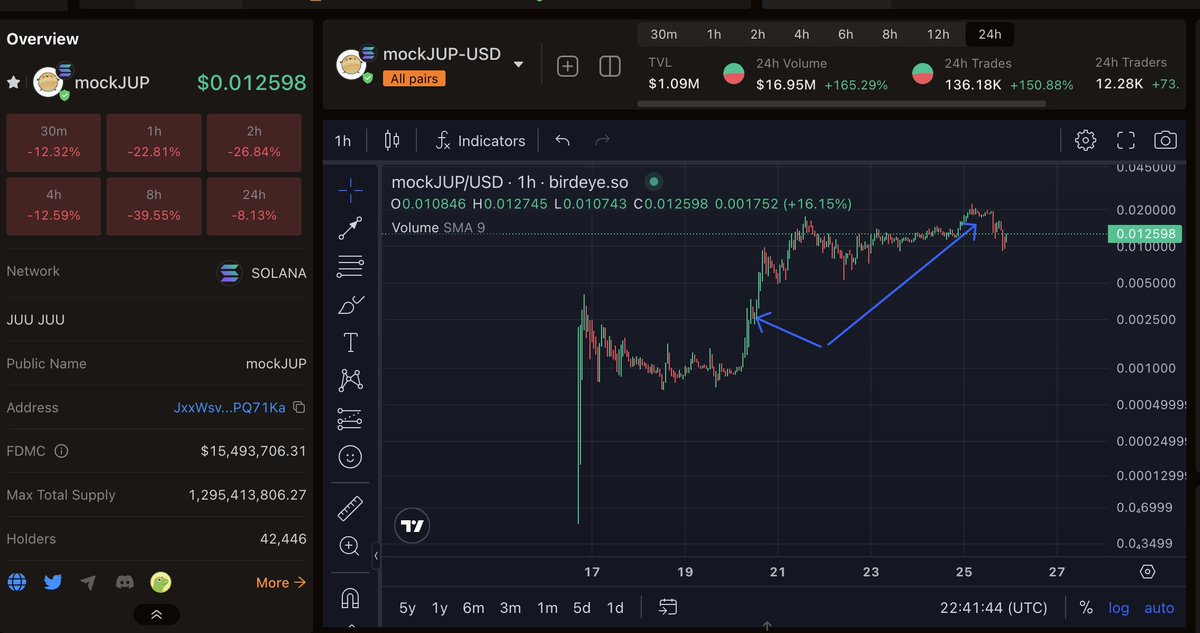This screenshot has height=633, width=1200.
Task: Open the 1h chart interval selector
Action: pyautogui.click(x=343, y=141)
